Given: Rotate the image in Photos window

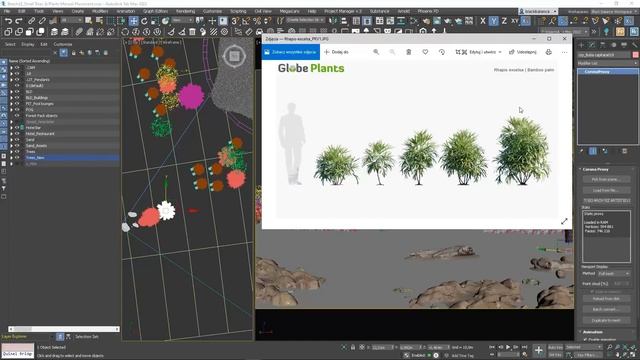Looking at the screenshot, I should coord(442,52).
